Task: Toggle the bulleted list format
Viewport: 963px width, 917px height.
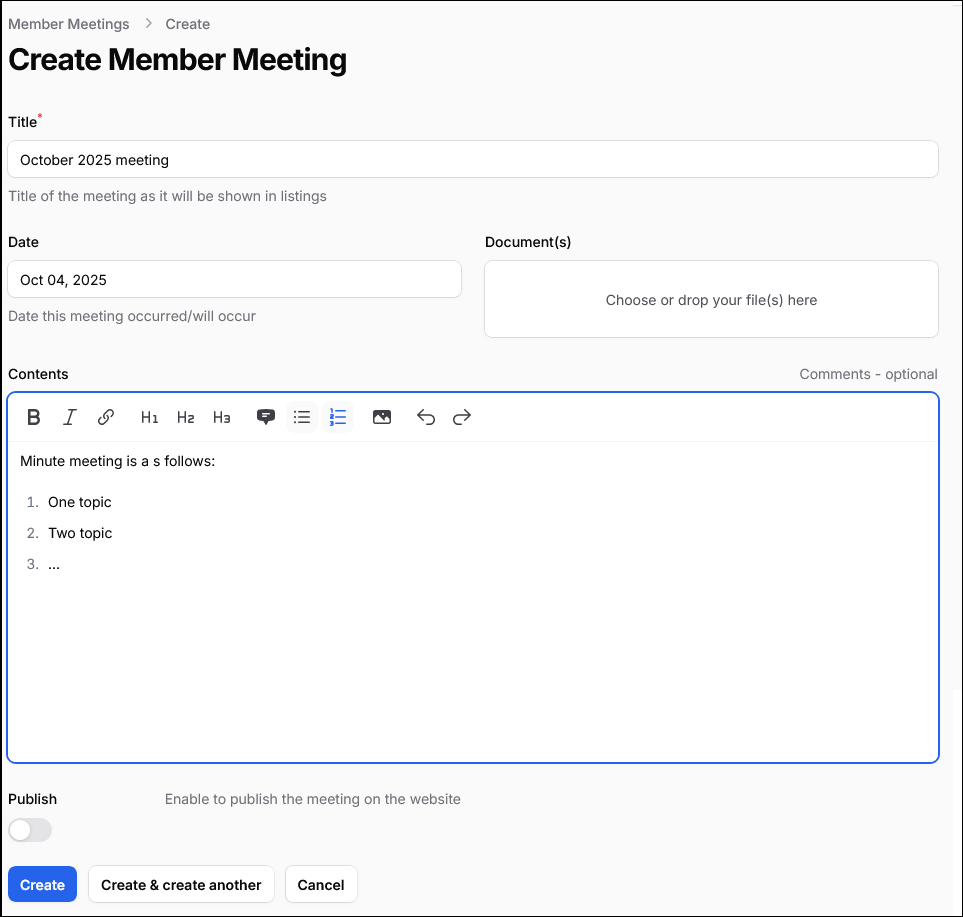Action: click(302, 417)
